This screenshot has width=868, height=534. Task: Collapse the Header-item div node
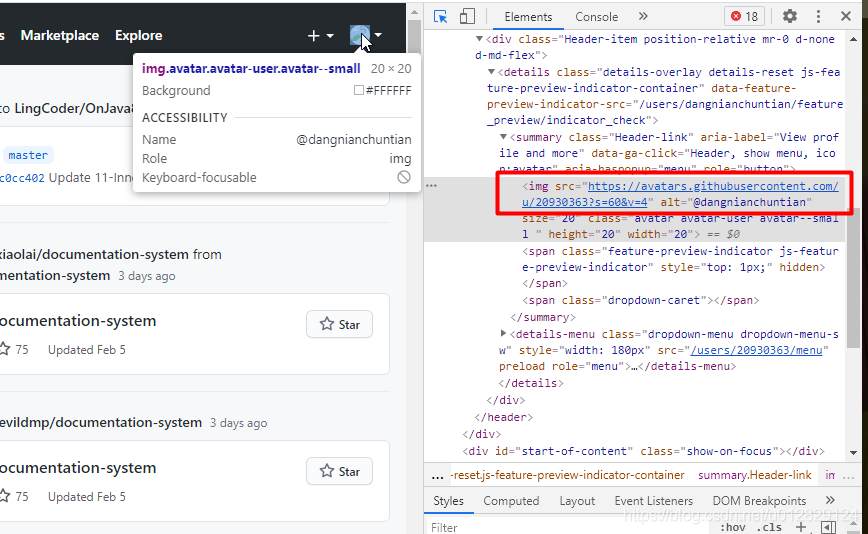tap(479, 39)
